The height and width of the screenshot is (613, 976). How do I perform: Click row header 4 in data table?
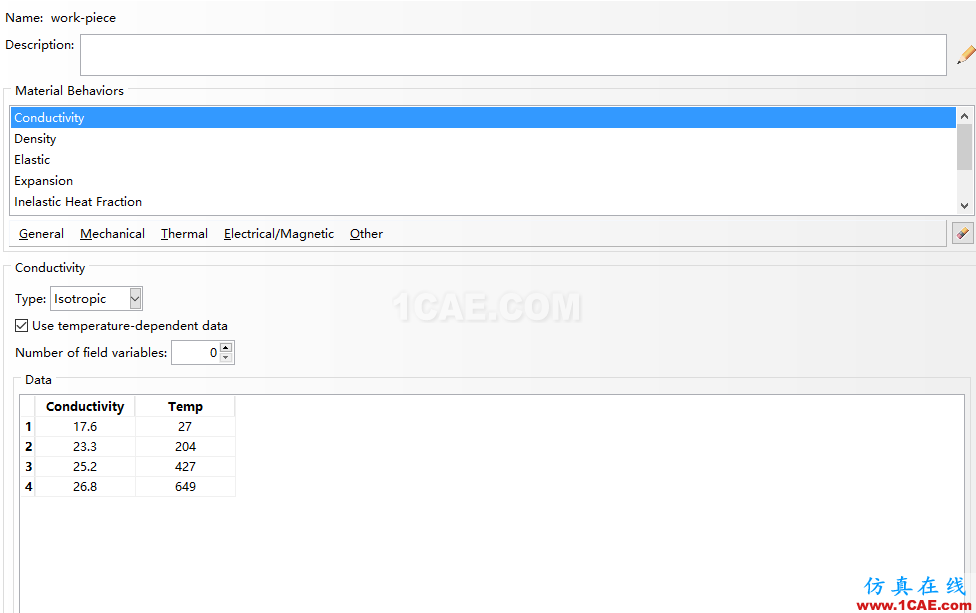pyautogui.click(x=28, y=487)
